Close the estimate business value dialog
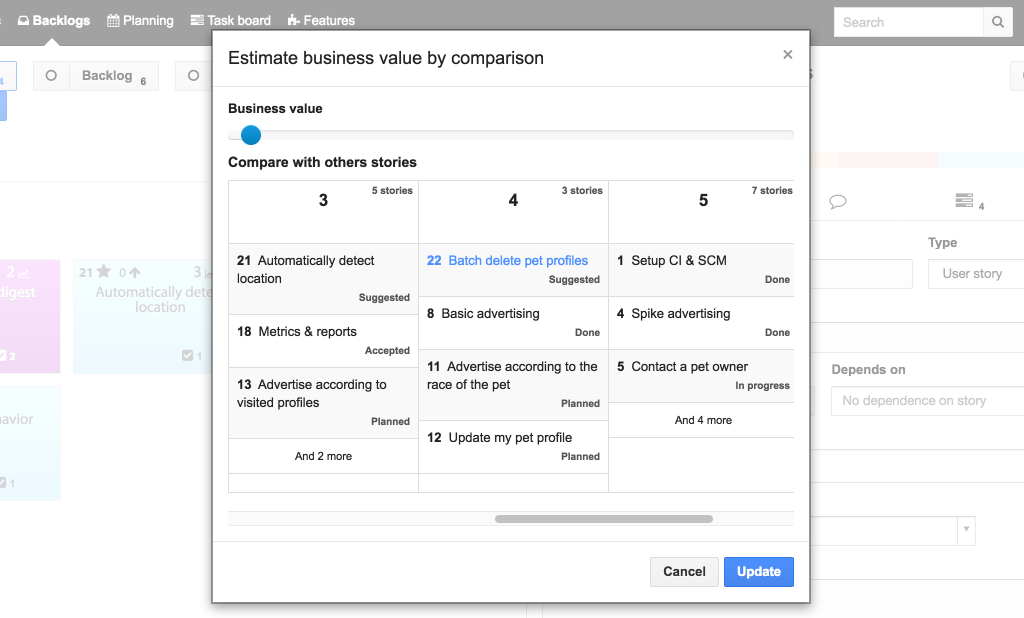The height and width of the screenshot is (618, 1024). click(x=787, y=55)
